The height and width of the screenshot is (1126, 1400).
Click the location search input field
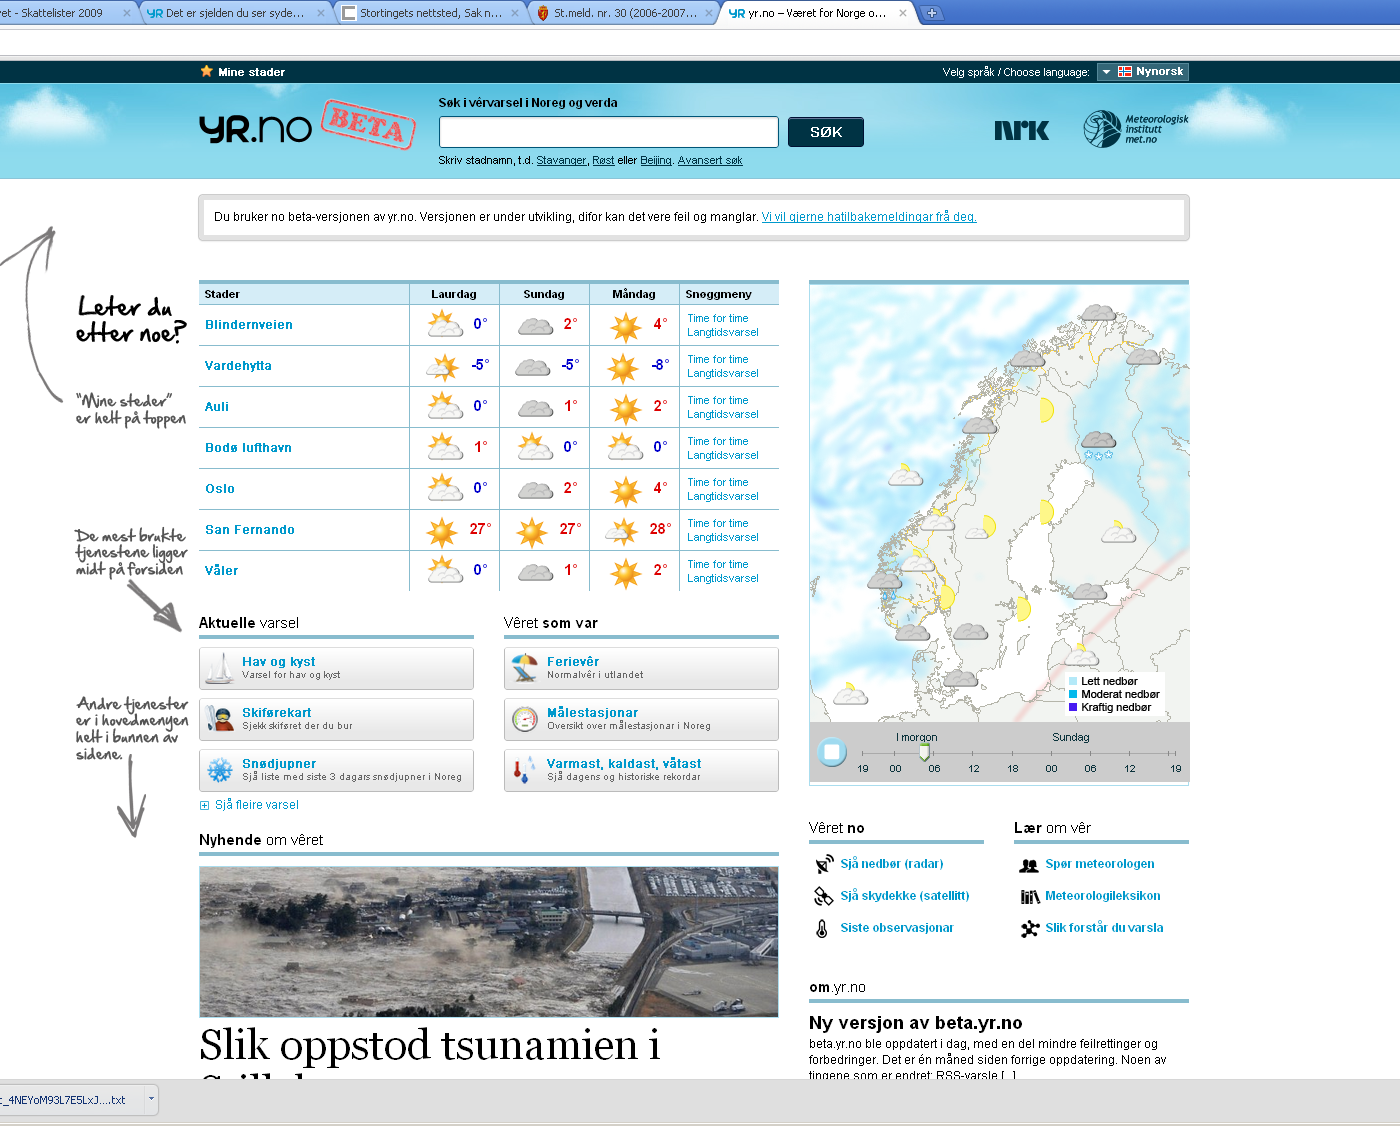tap(608, 132)
